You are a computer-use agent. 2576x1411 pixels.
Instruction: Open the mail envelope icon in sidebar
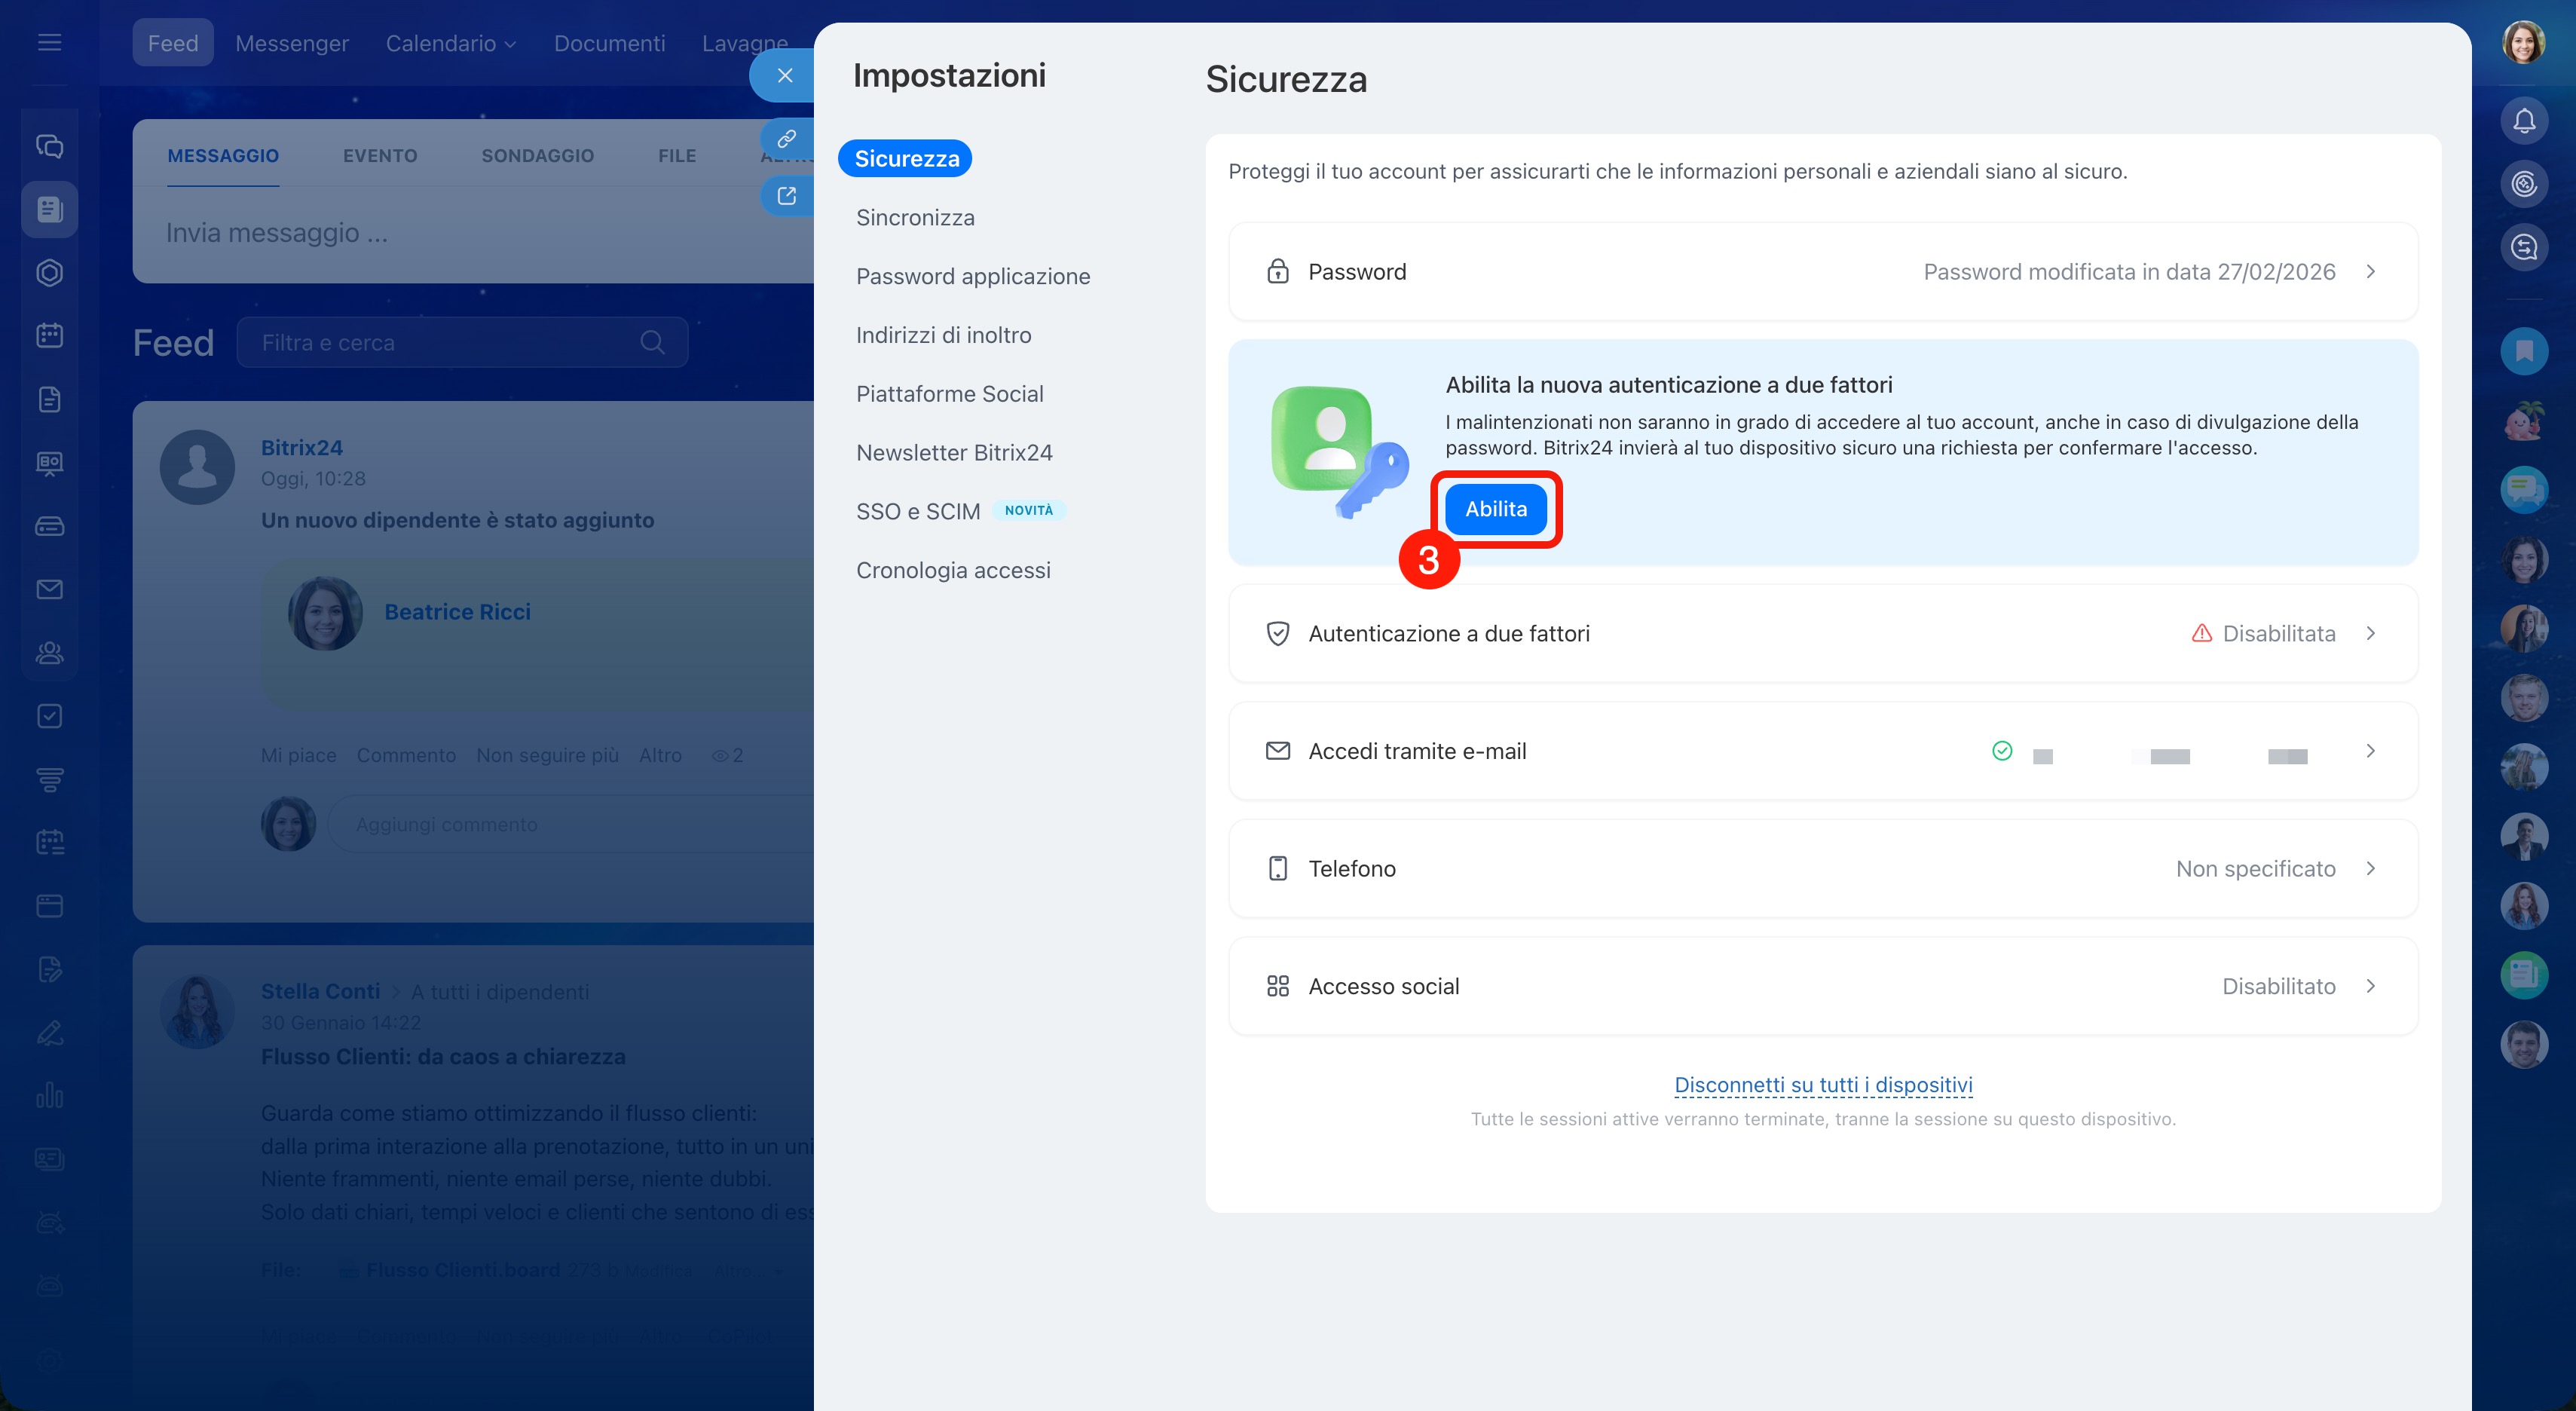pos(49,589)
